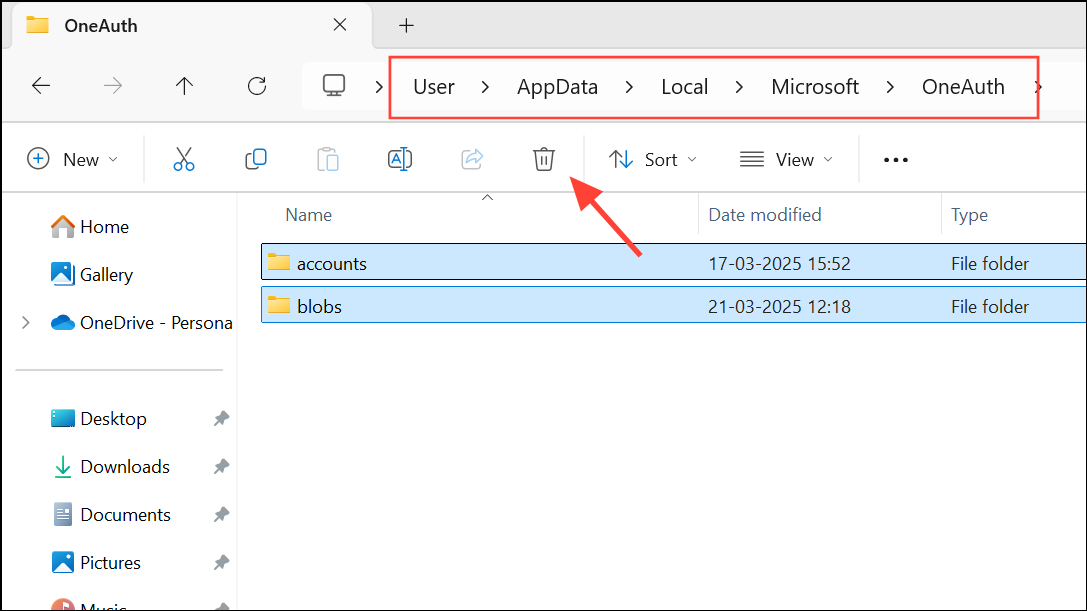Click pin icon beside Pictures
This screenshot has width=1087, height=611.
click(x=221, y=562)
